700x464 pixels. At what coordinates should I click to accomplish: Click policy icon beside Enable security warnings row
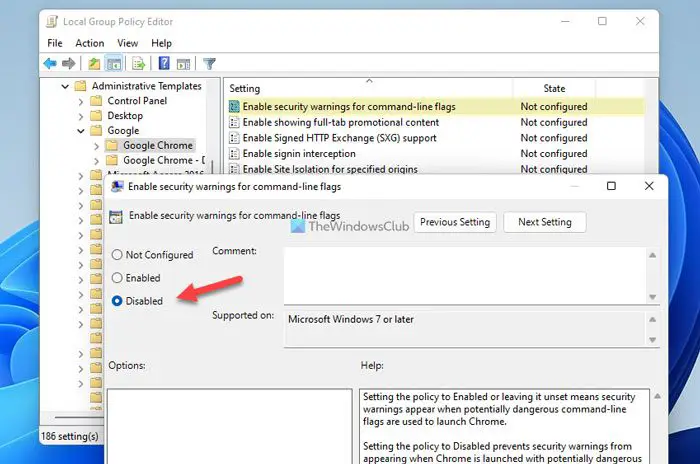tap(234, 107)
